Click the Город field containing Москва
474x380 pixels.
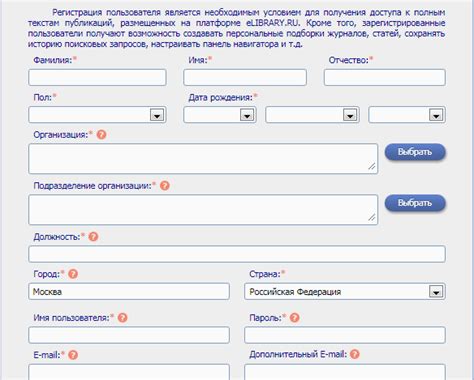[129, 292]
